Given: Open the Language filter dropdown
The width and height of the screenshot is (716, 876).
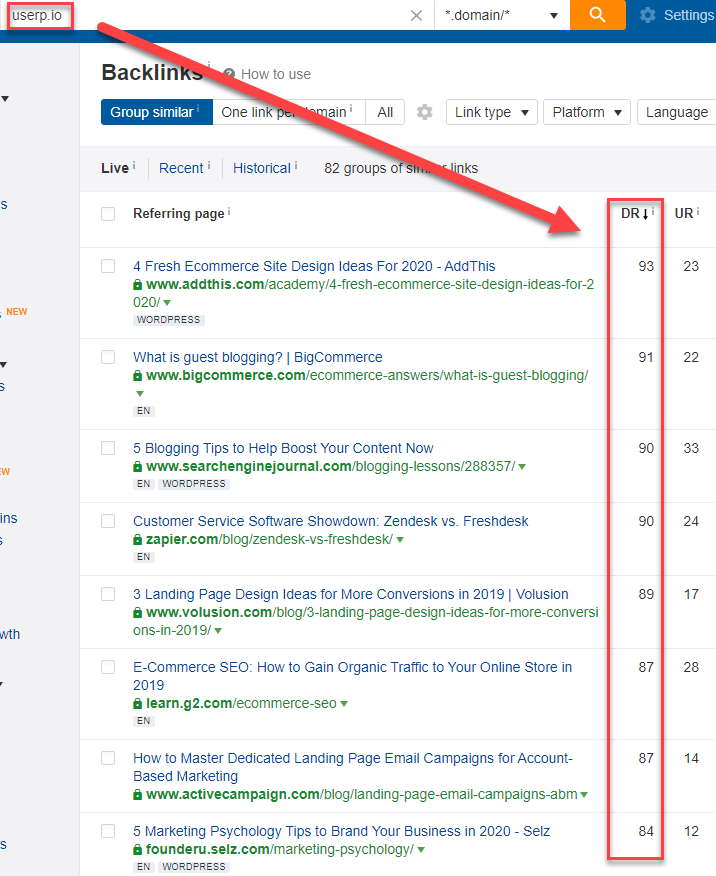Looking at the screenshot, I should pos(677,112).
